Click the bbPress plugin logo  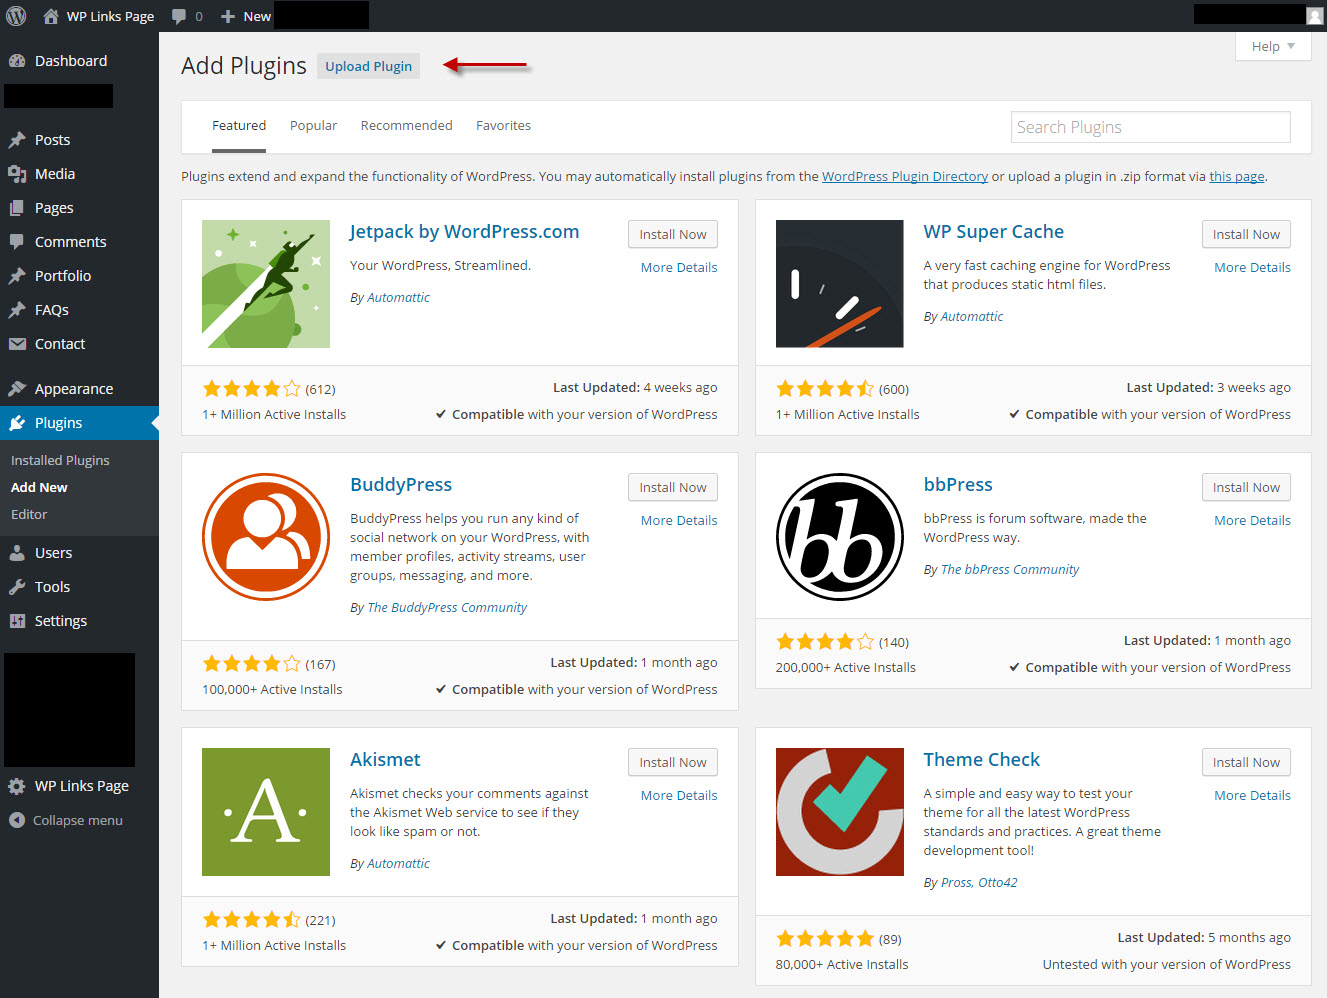[840, 537]
